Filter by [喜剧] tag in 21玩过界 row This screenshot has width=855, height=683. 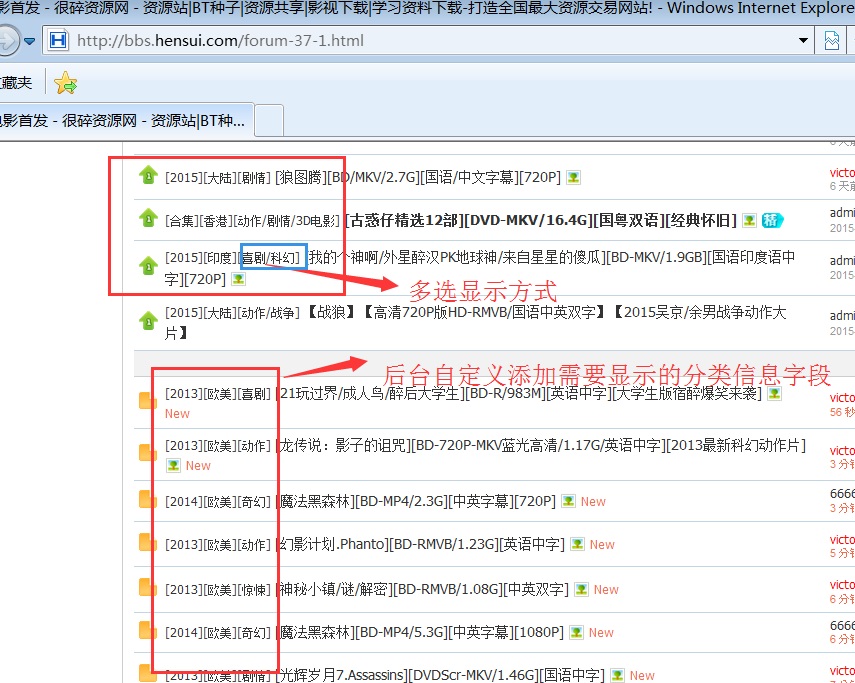coord(254,394)
